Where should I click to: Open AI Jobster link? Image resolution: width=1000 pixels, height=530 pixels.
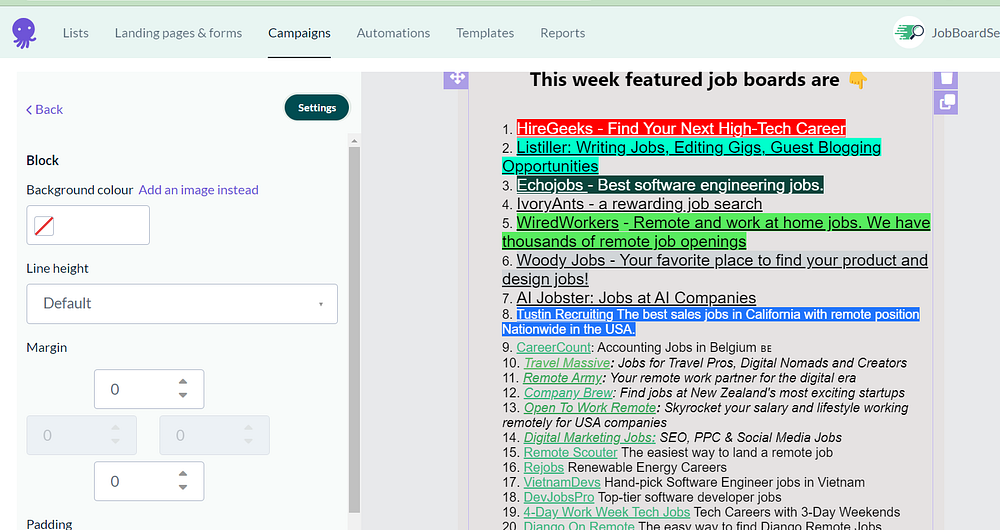point(636,298)
